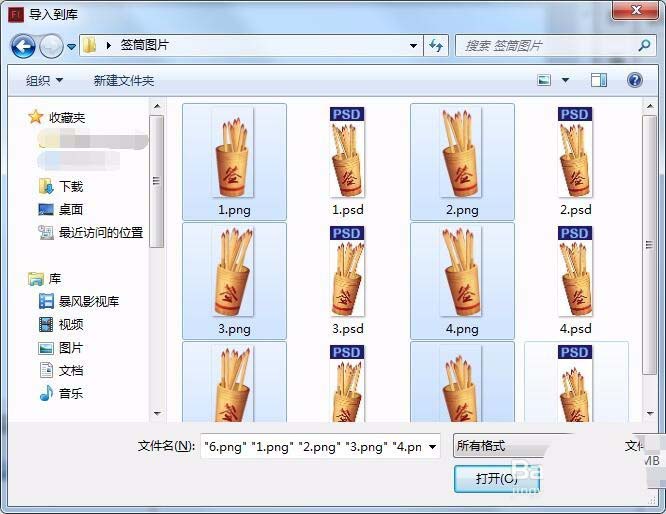Toggle the preview pane icon
Screen dimensions: 666x514
click(x=599, y=80)
